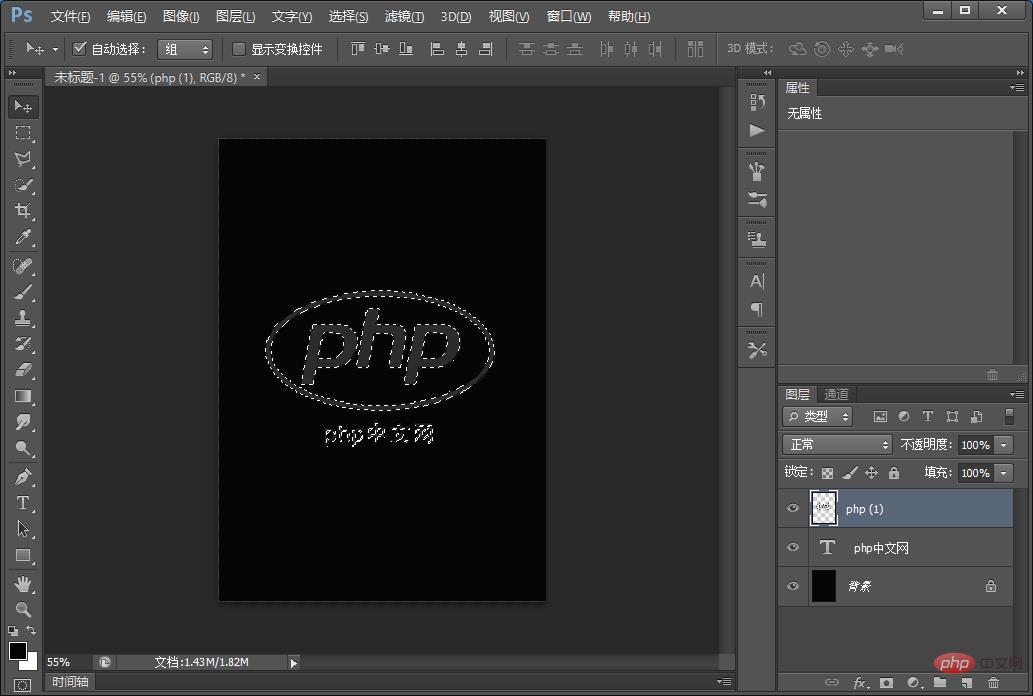Image resolution: width=1033 pixels, height=696 pixels.
Task: Open the 图层(L) menu
Action: coord(235,16)
